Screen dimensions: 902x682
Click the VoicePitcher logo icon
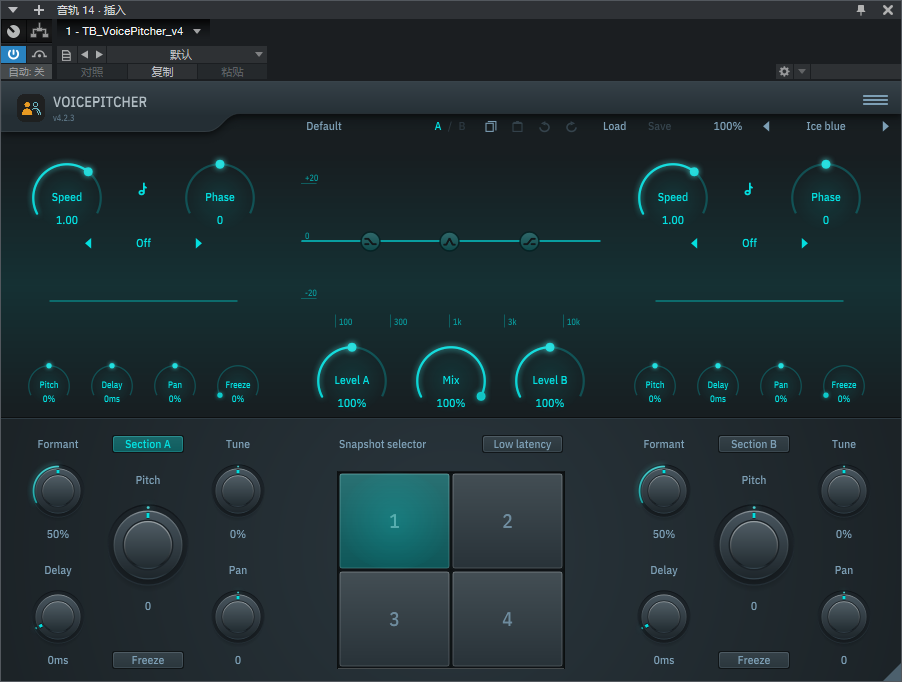click(31, 108)
